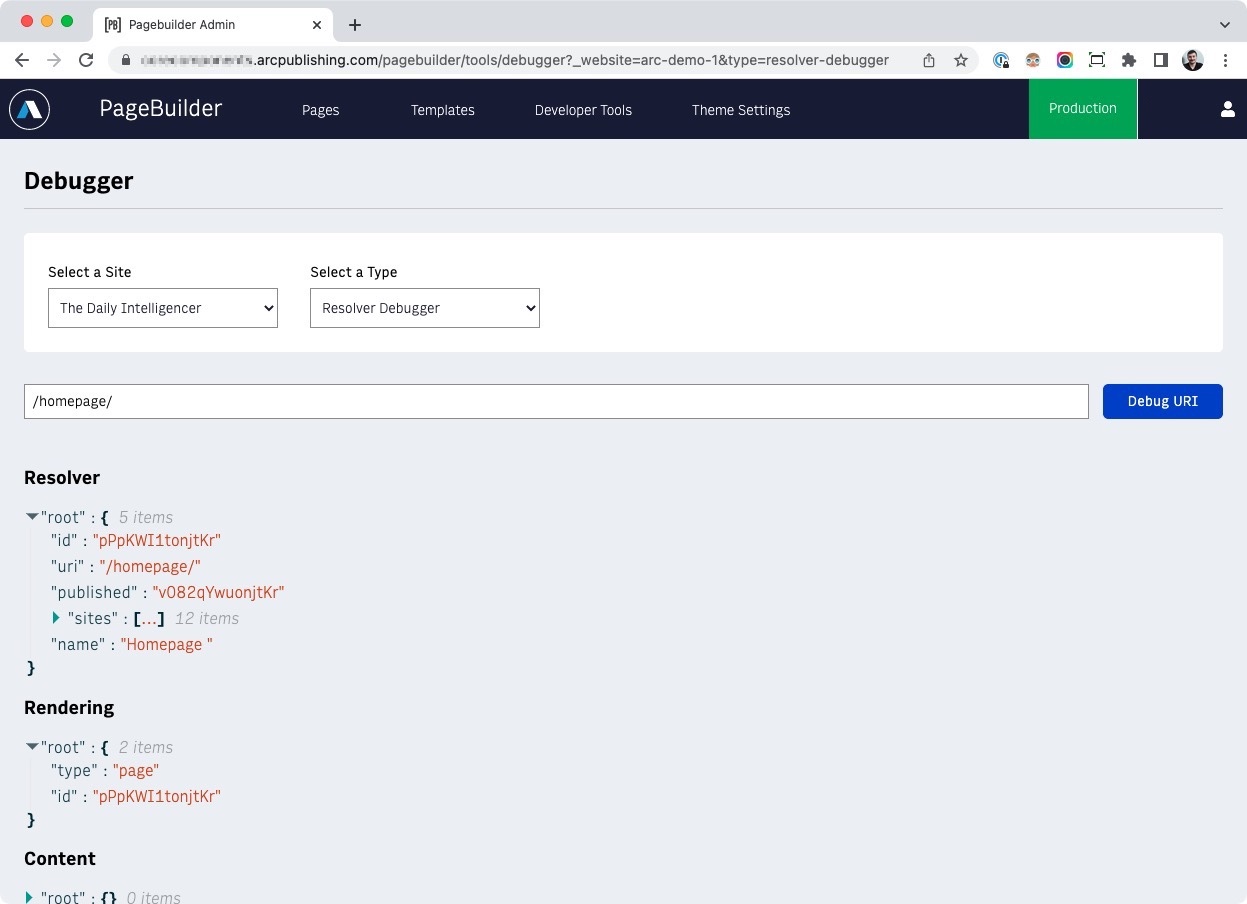Open the Select a Site dropdown
Screen dimensions: 1247x904
click(x=163, y=308)
